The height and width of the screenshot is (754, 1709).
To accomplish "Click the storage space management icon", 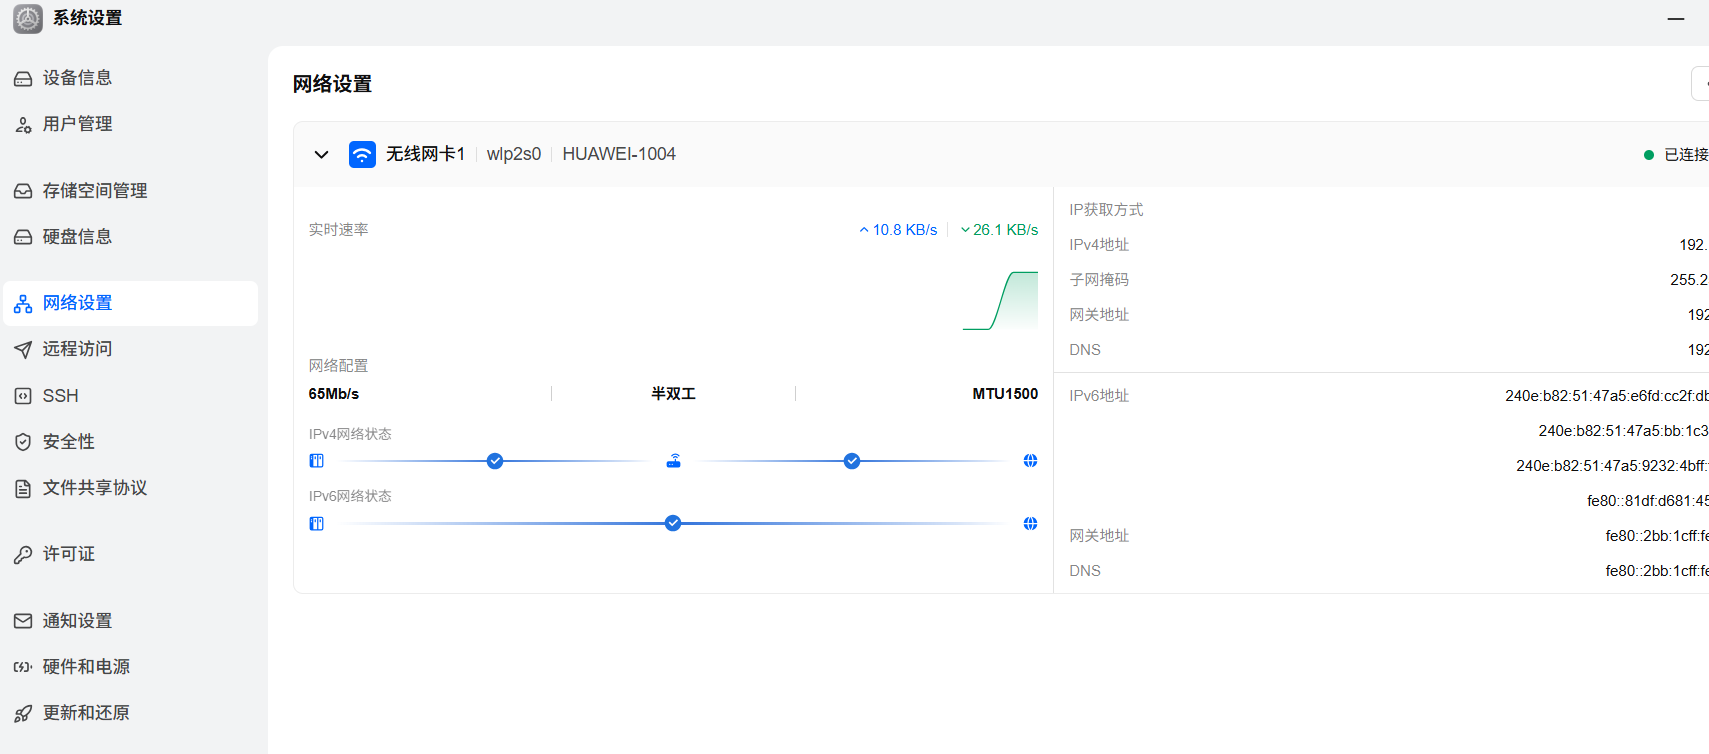I will click(23, 191).
